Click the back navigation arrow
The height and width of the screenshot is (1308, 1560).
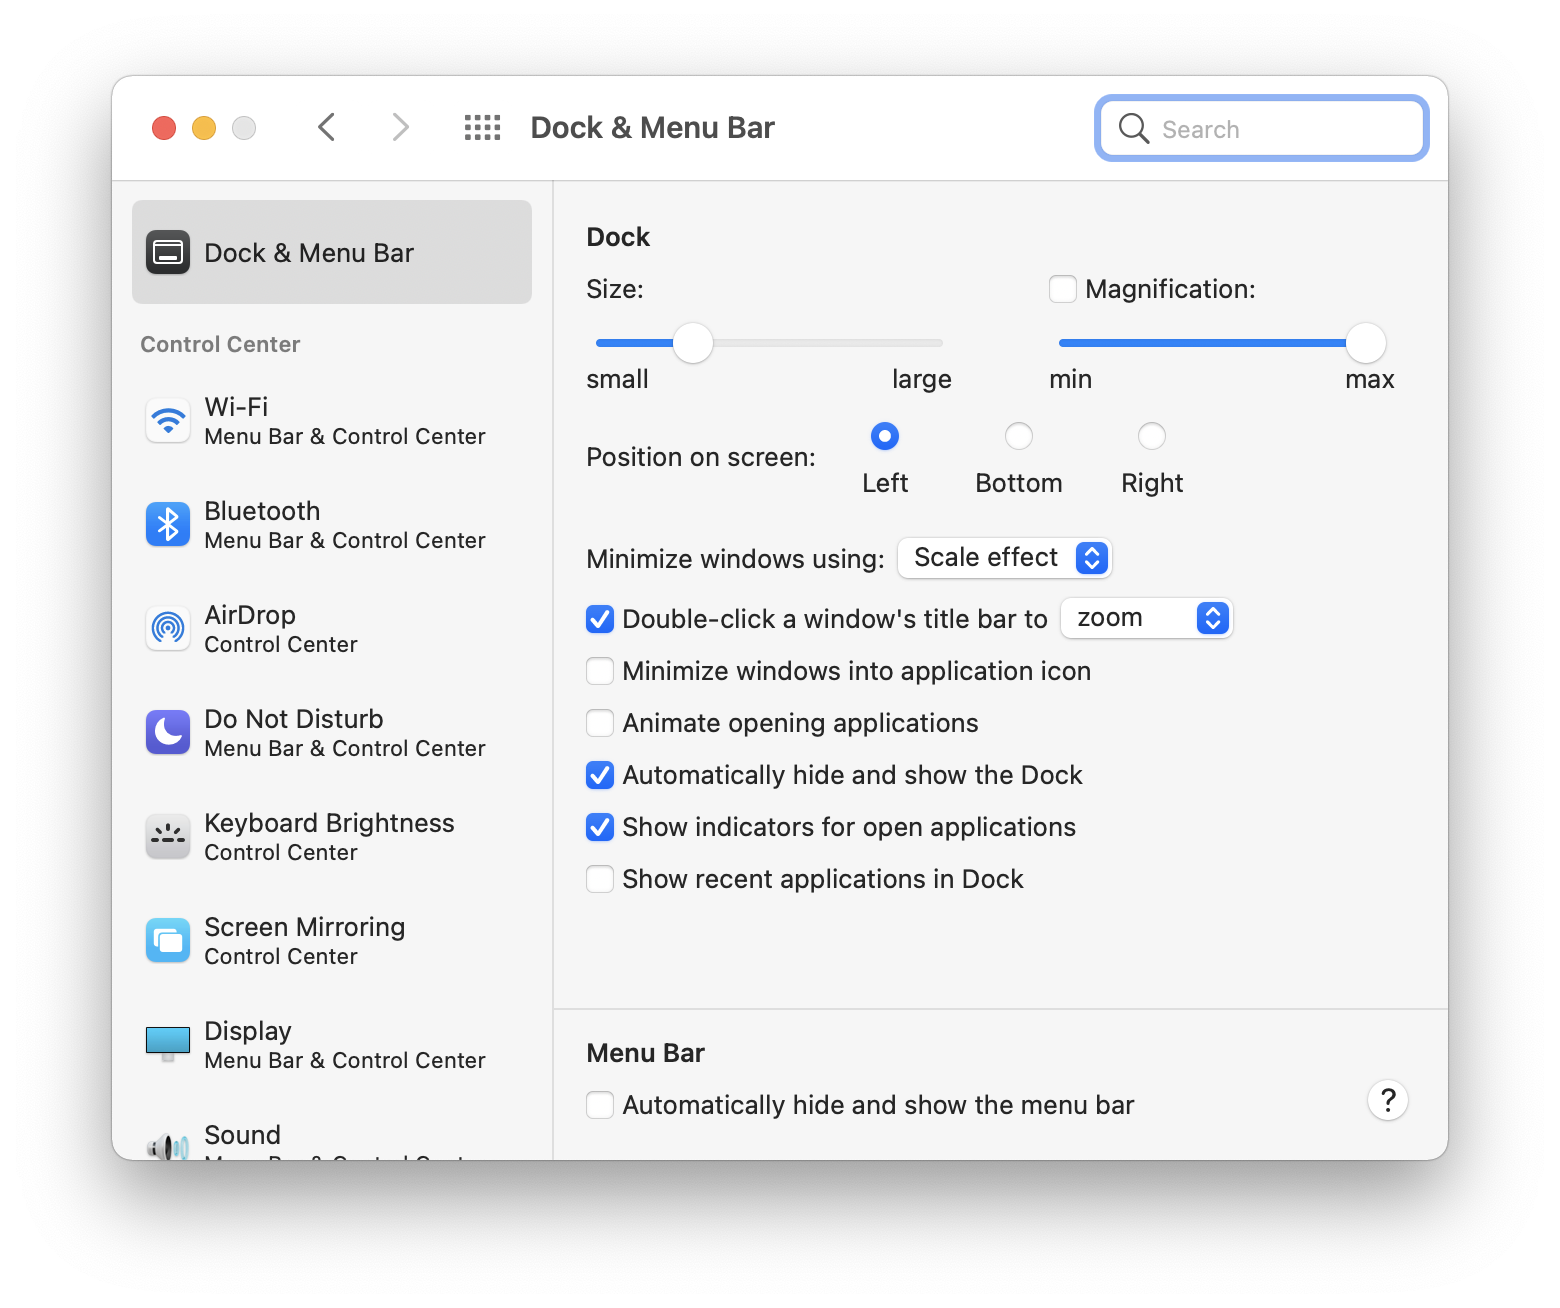pyautogui.click(x=326, y=127)
